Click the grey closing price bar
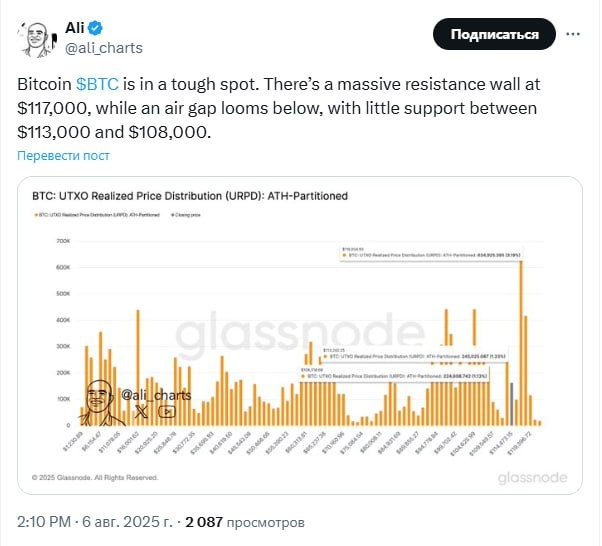This screenshot has width=602, height=546. (511, 402)
